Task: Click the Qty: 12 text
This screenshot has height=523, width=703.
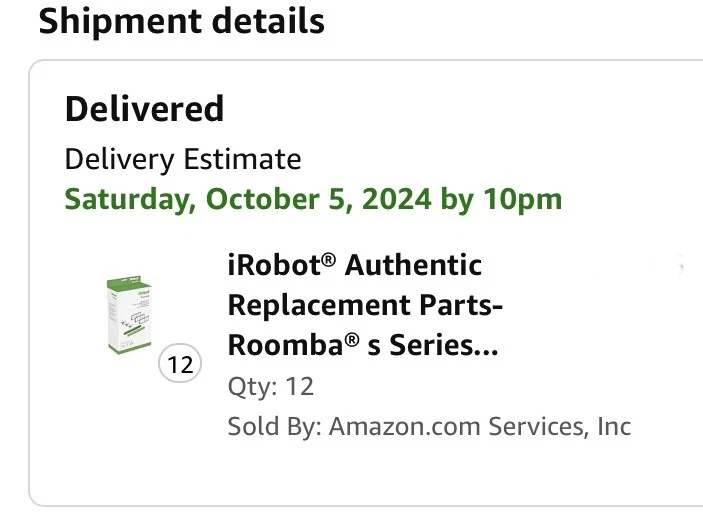Action: click(x=271, y=386)
